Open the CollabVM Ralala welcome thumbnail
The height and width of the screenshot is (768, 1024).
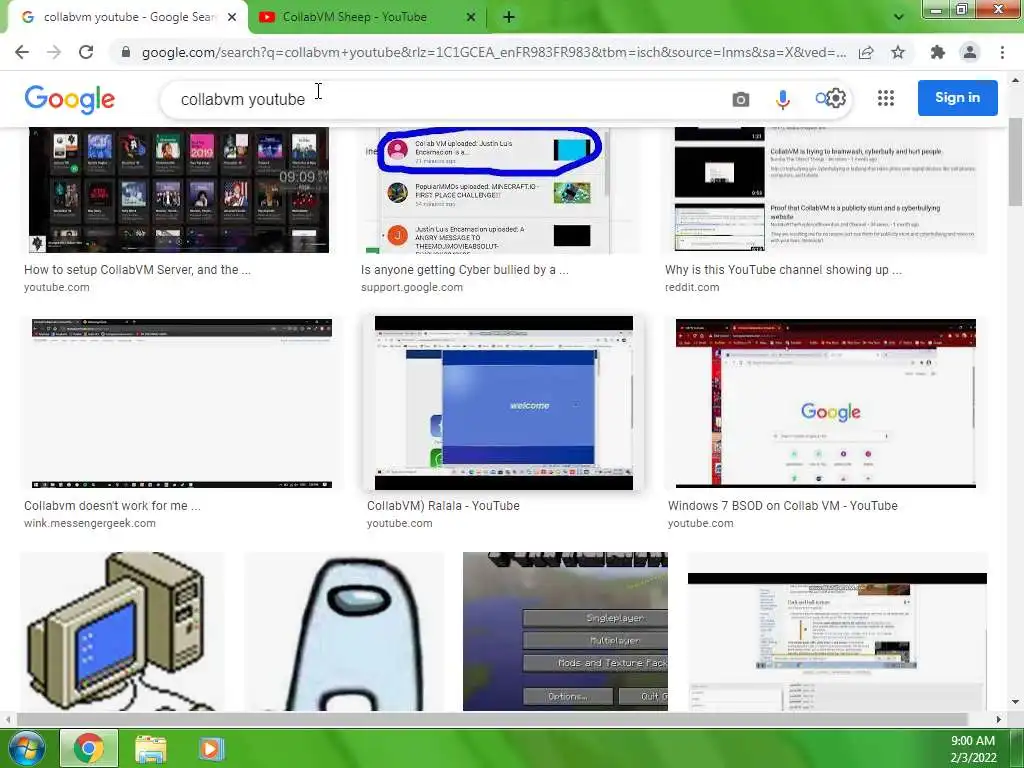click(504, 403)
